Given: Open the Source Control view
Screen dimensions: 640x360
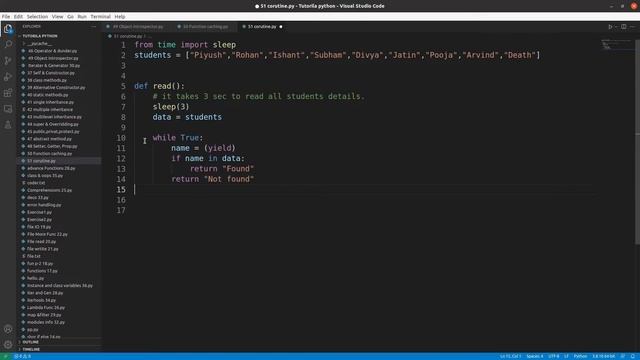Looking at the screenshot, I should pos(8,61).
